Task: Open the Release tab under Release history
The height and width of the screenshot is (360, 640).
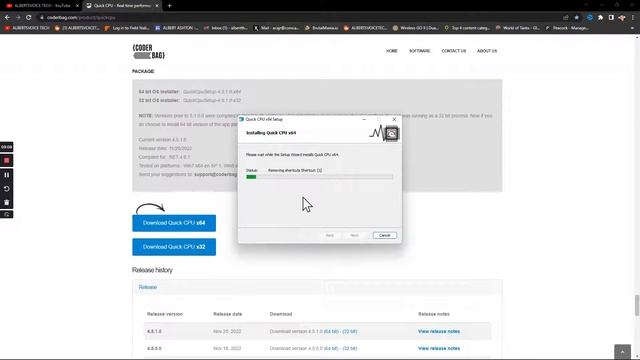Action: click(148, 287)
